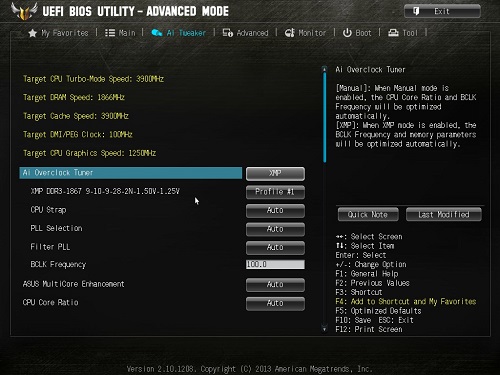500x375 pixels.
Task: Click the BCLK Frequency input field
Action: click(x=275, y=264)
